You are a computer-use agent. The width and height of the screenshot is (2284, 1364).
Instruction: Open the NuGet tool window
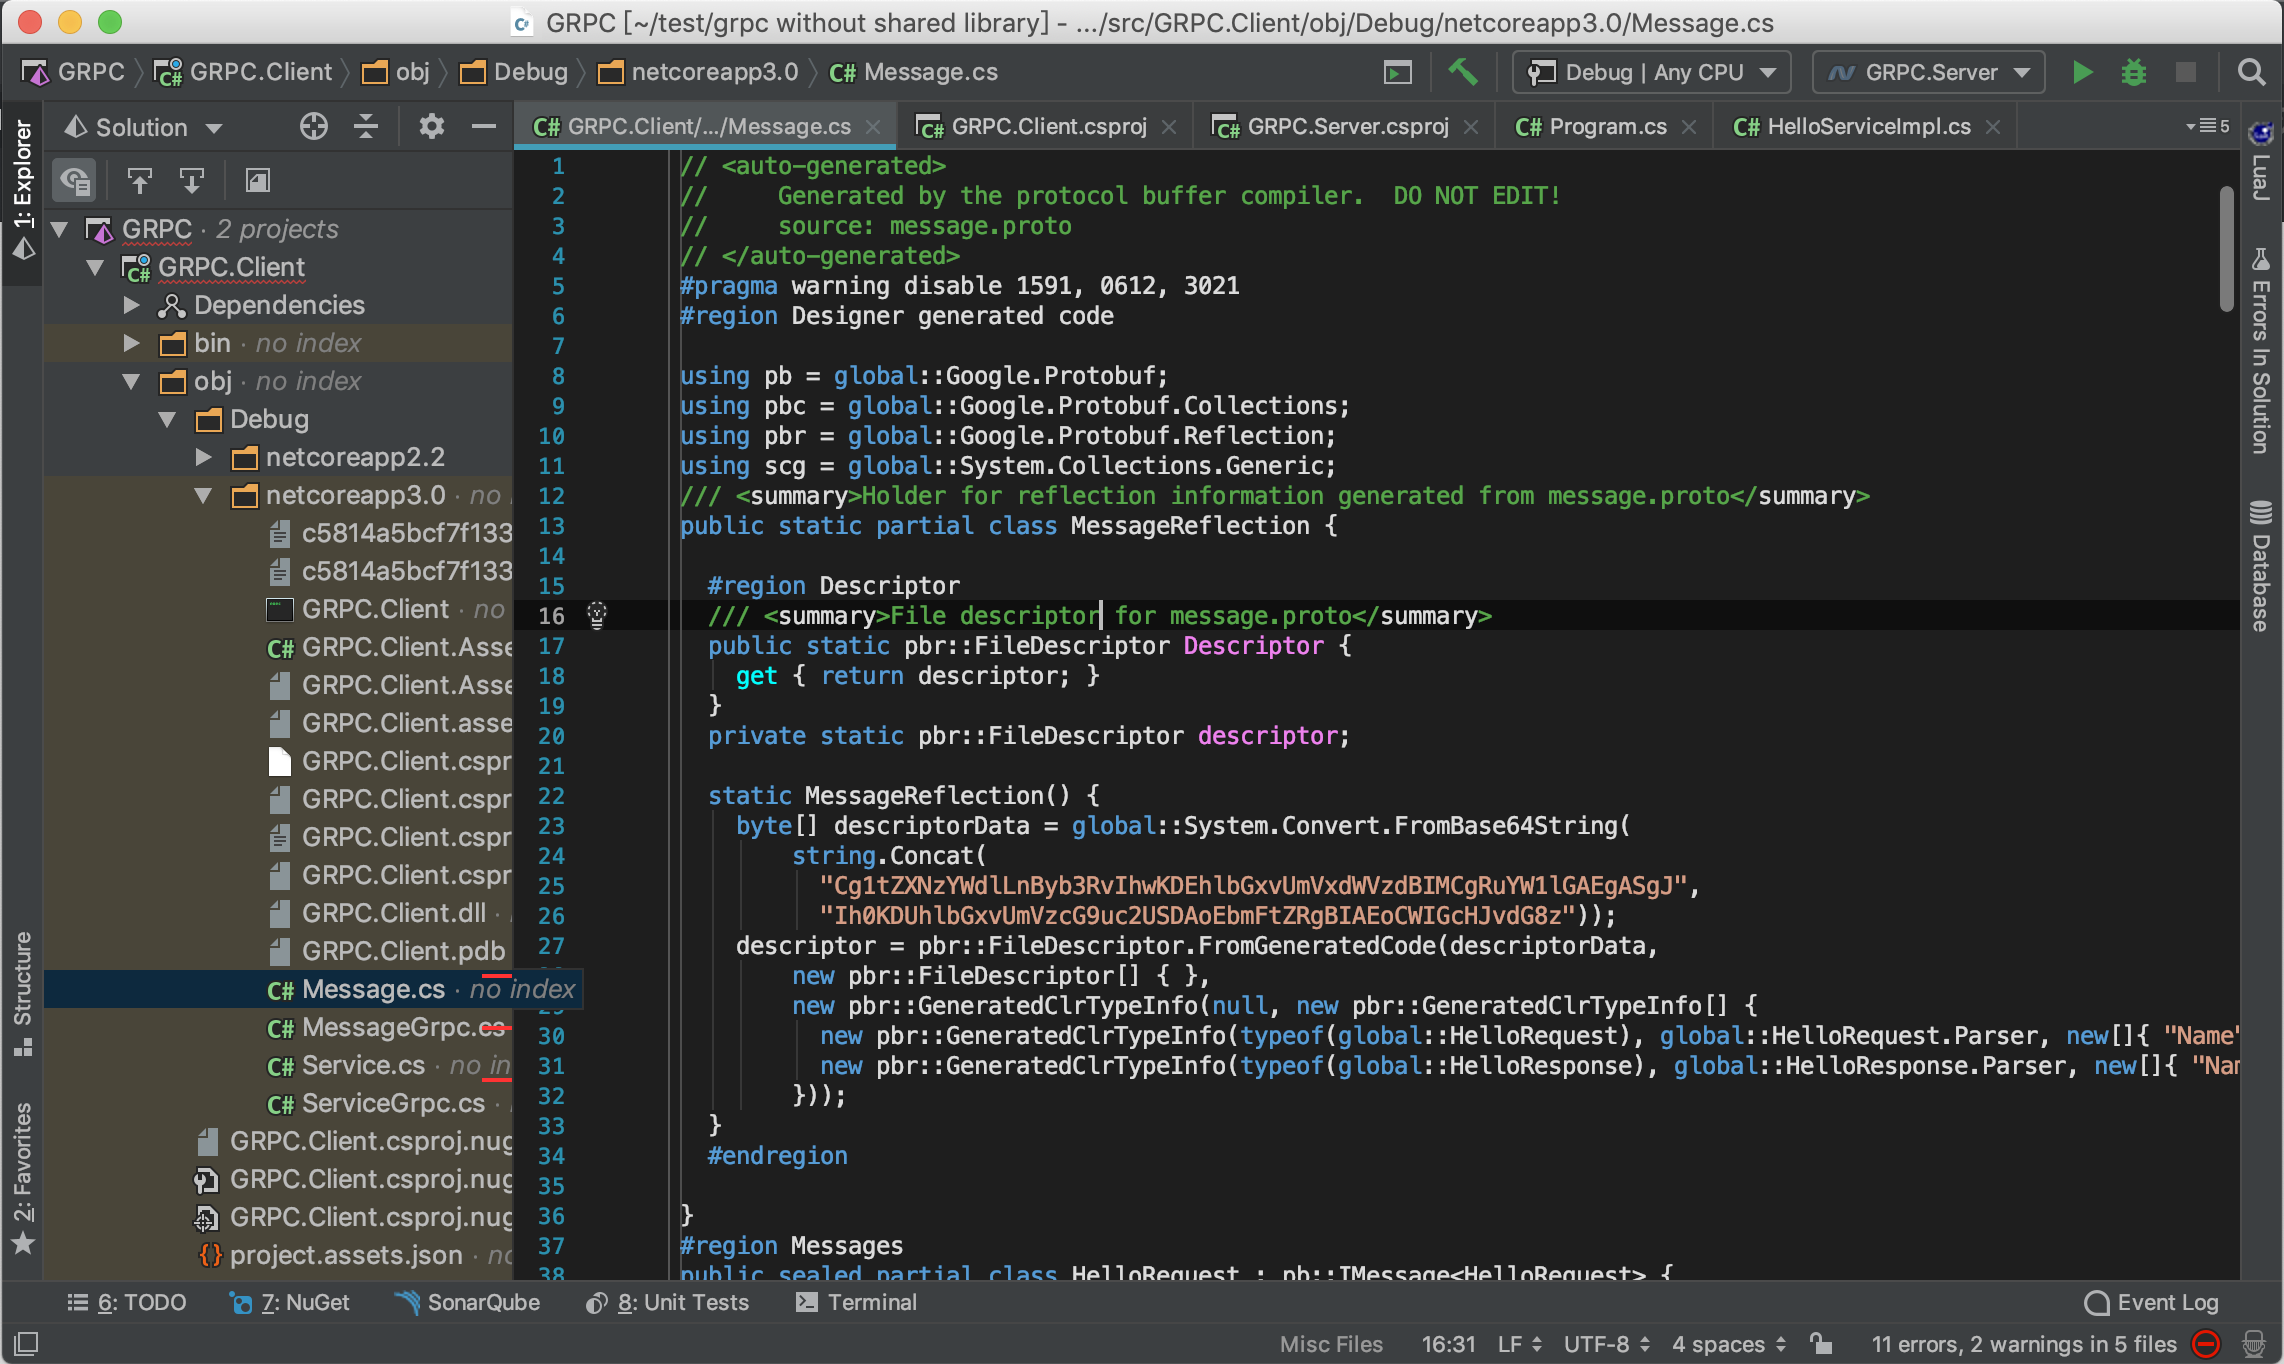tap(290, 1302)
